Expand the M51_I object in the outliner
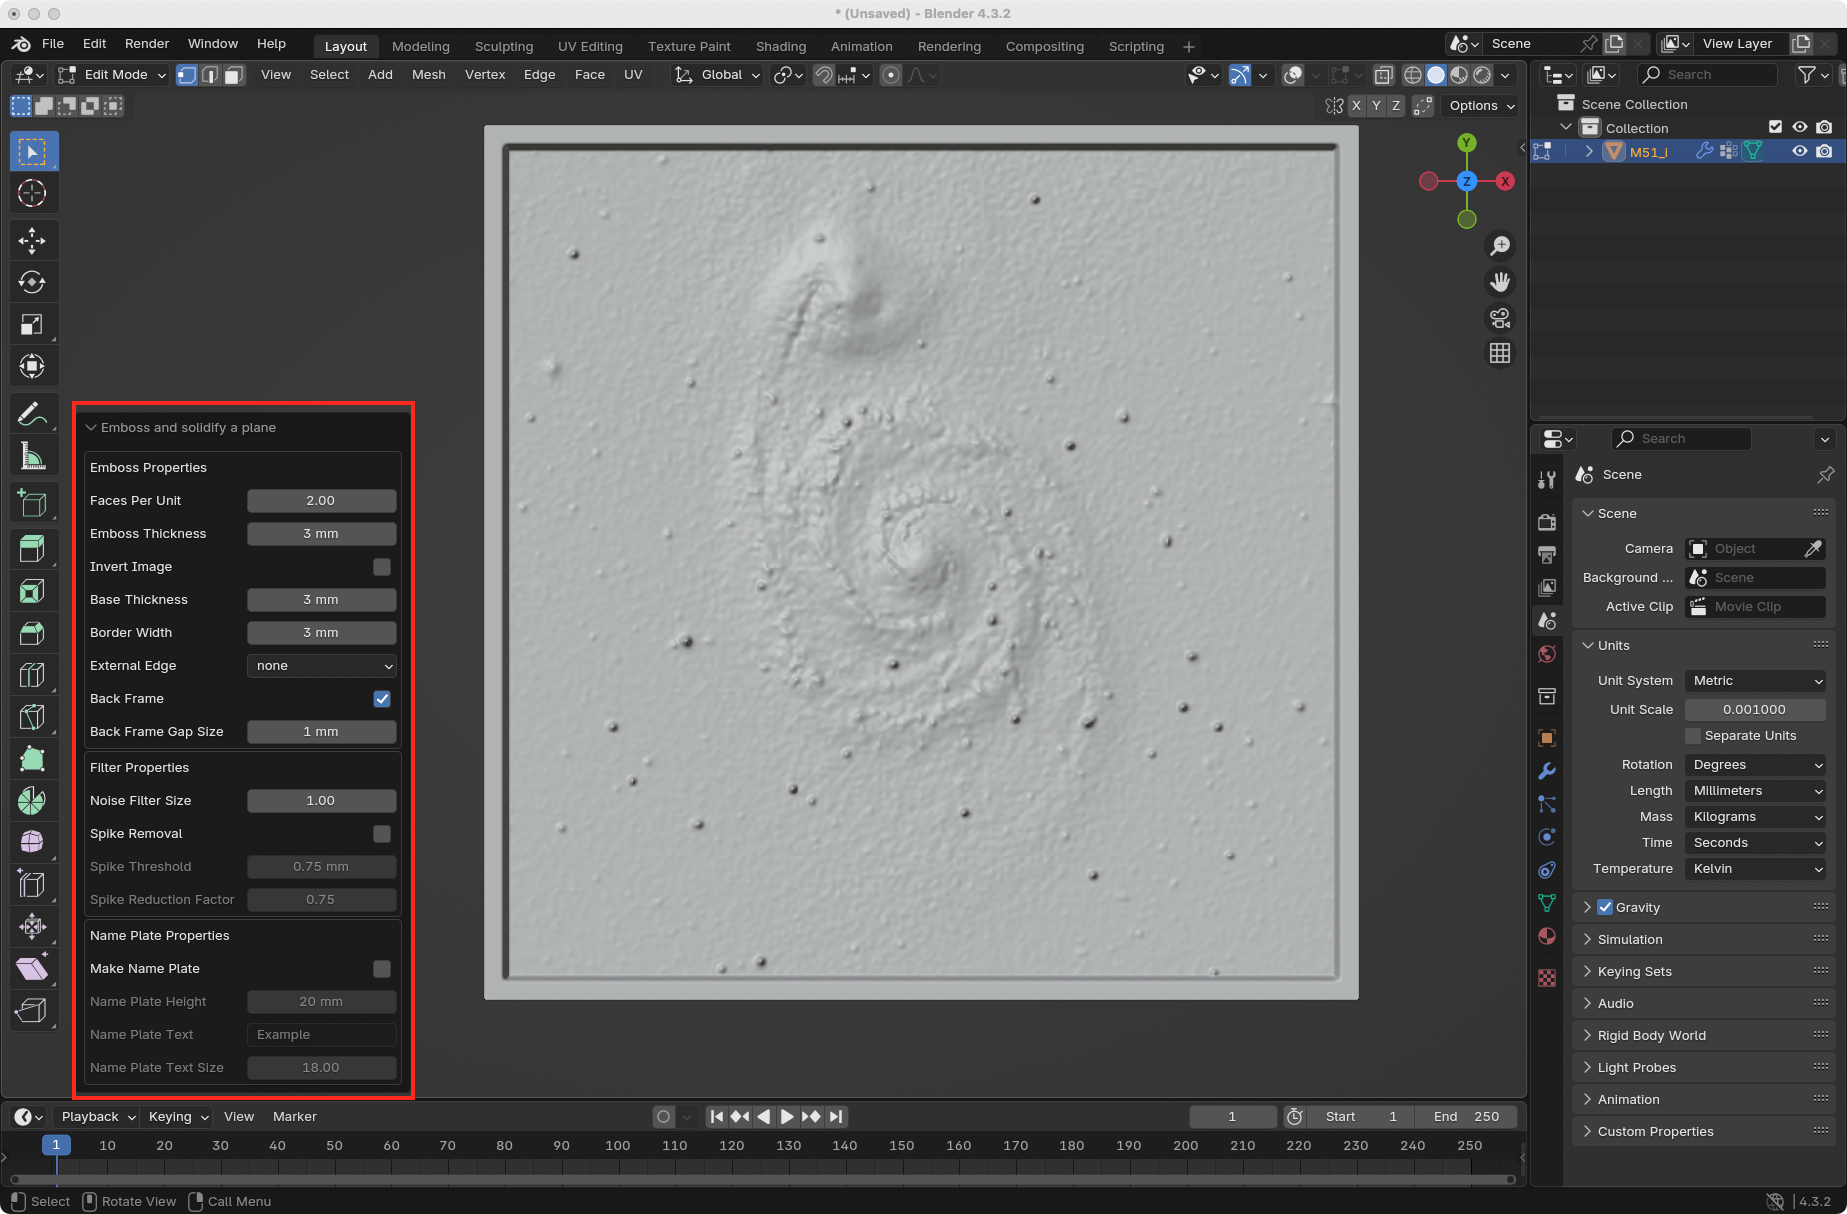This screenshot has height=1214, width=1847. 1589,151
